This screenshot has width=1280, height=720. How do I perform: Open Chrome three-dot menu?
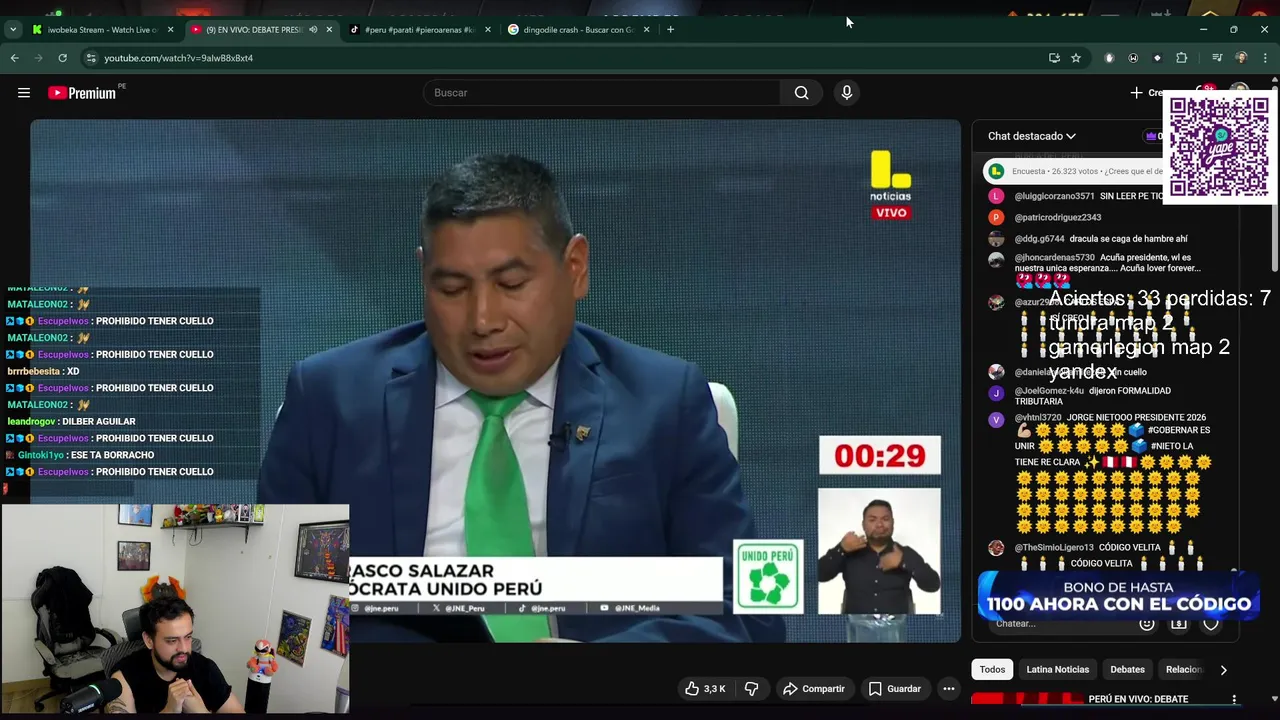(x=1265, y=58)
